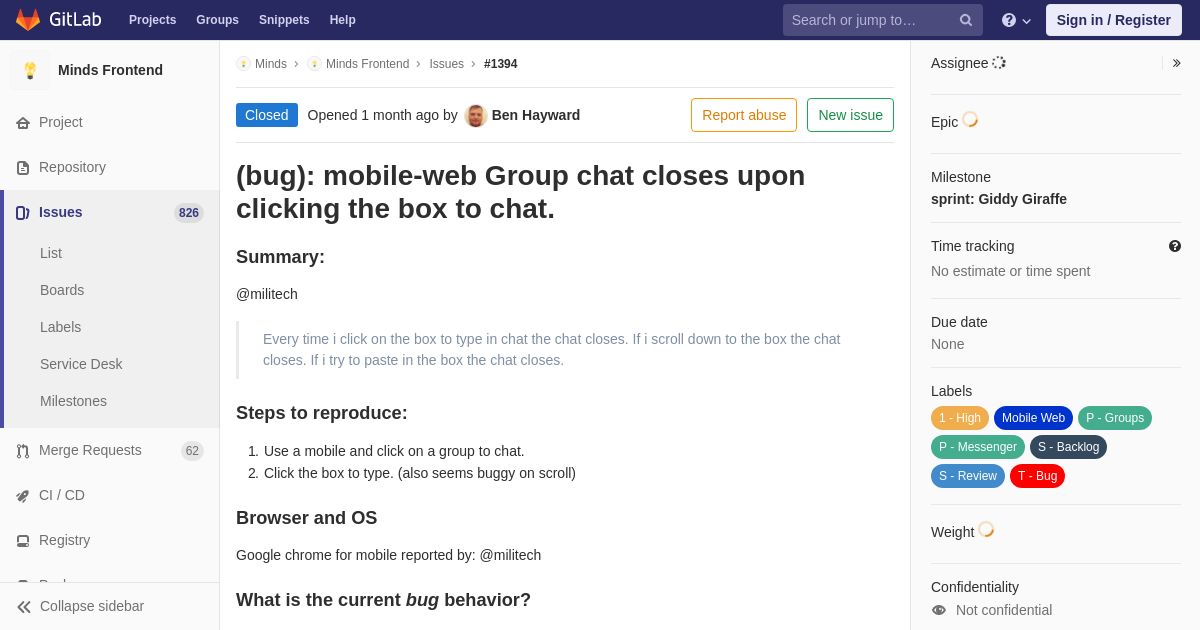The height and width of the screenshot is (630, 1200).
Task: Click Ben Hayward's avatar image
Action: tap(476, 115)
